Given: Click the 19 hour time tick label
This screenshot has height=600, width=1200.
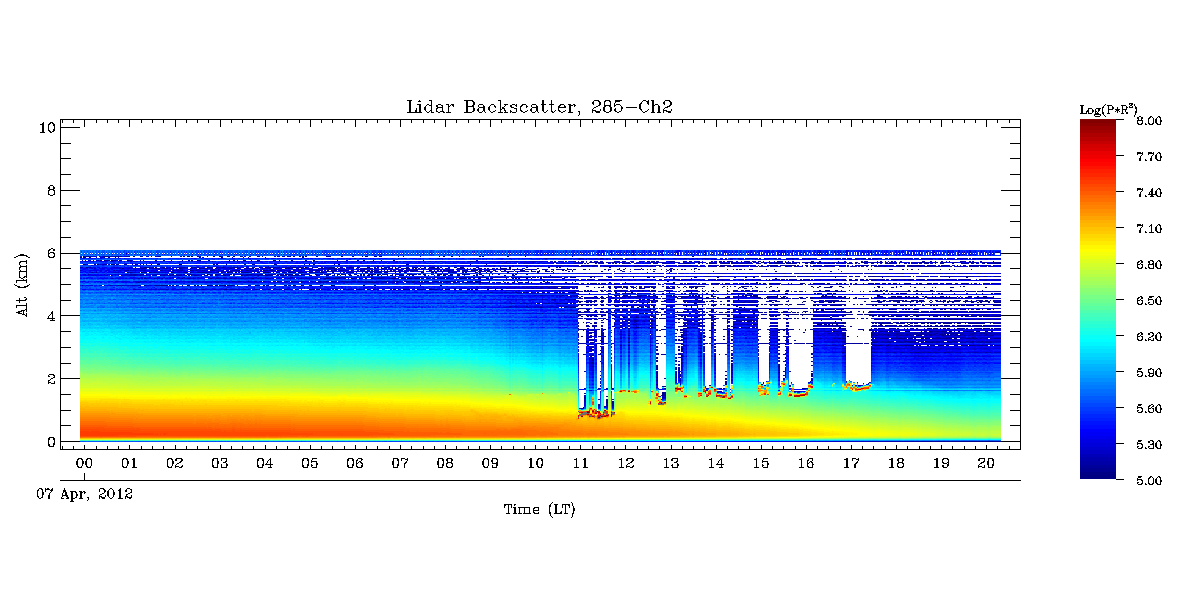Looking at the screenshot, I should (x=941, y=464).
